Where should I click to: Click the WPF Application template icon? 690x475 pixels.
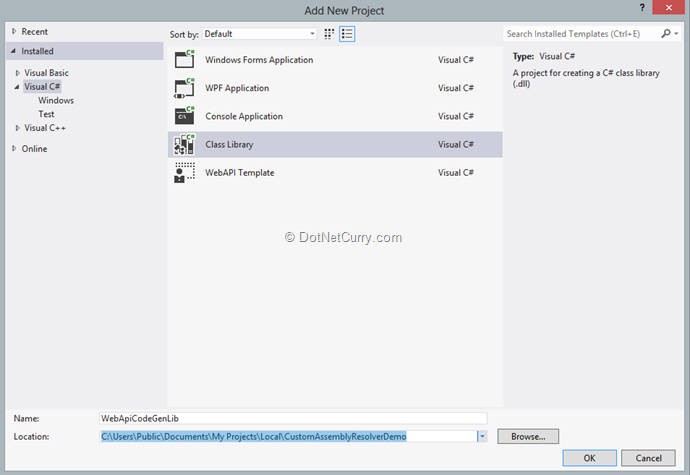tap(185, 88)
